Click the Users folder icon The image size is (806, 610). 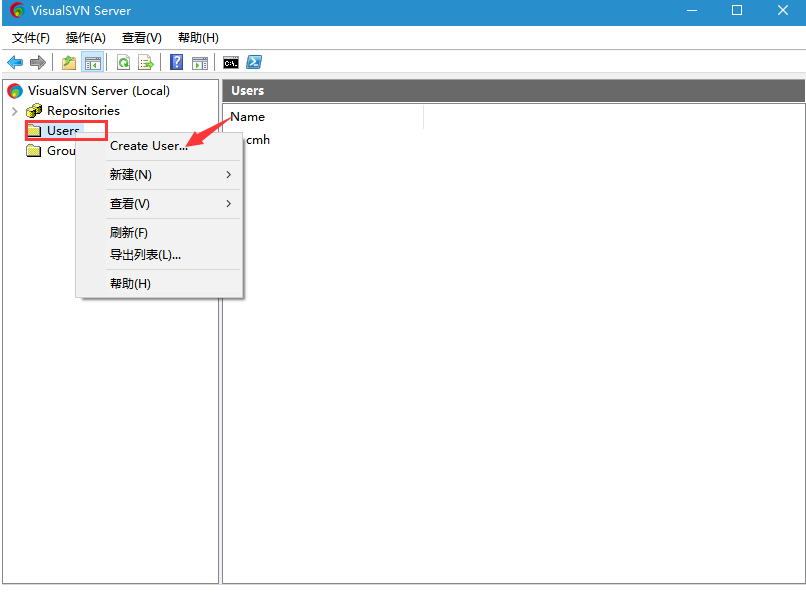(x=34, y=131)
